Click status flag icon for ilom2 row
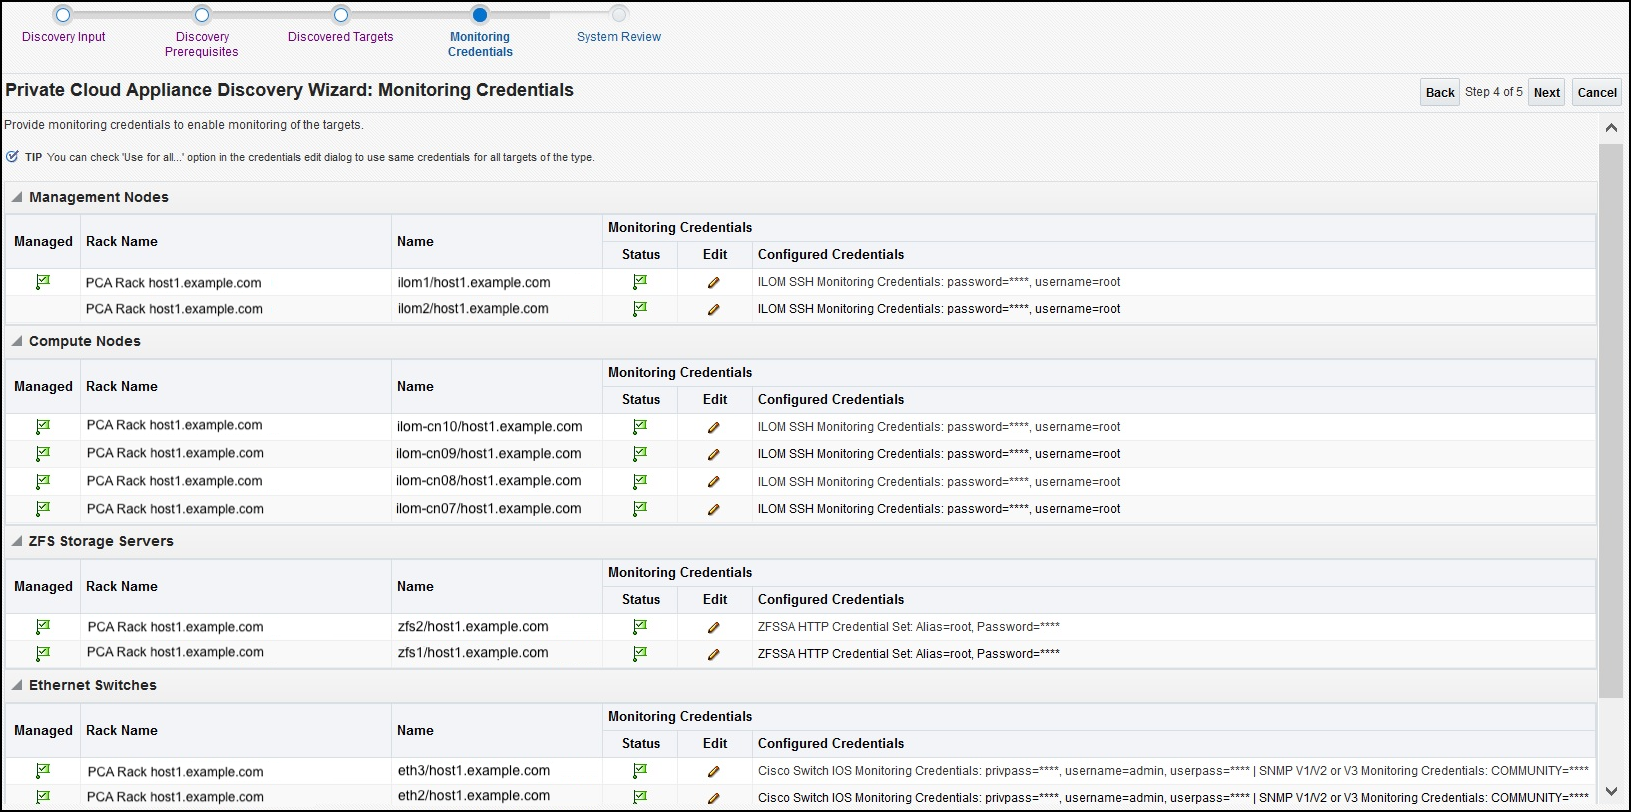This screenshot has width=1631, height=812. click(x=640, y=309)
